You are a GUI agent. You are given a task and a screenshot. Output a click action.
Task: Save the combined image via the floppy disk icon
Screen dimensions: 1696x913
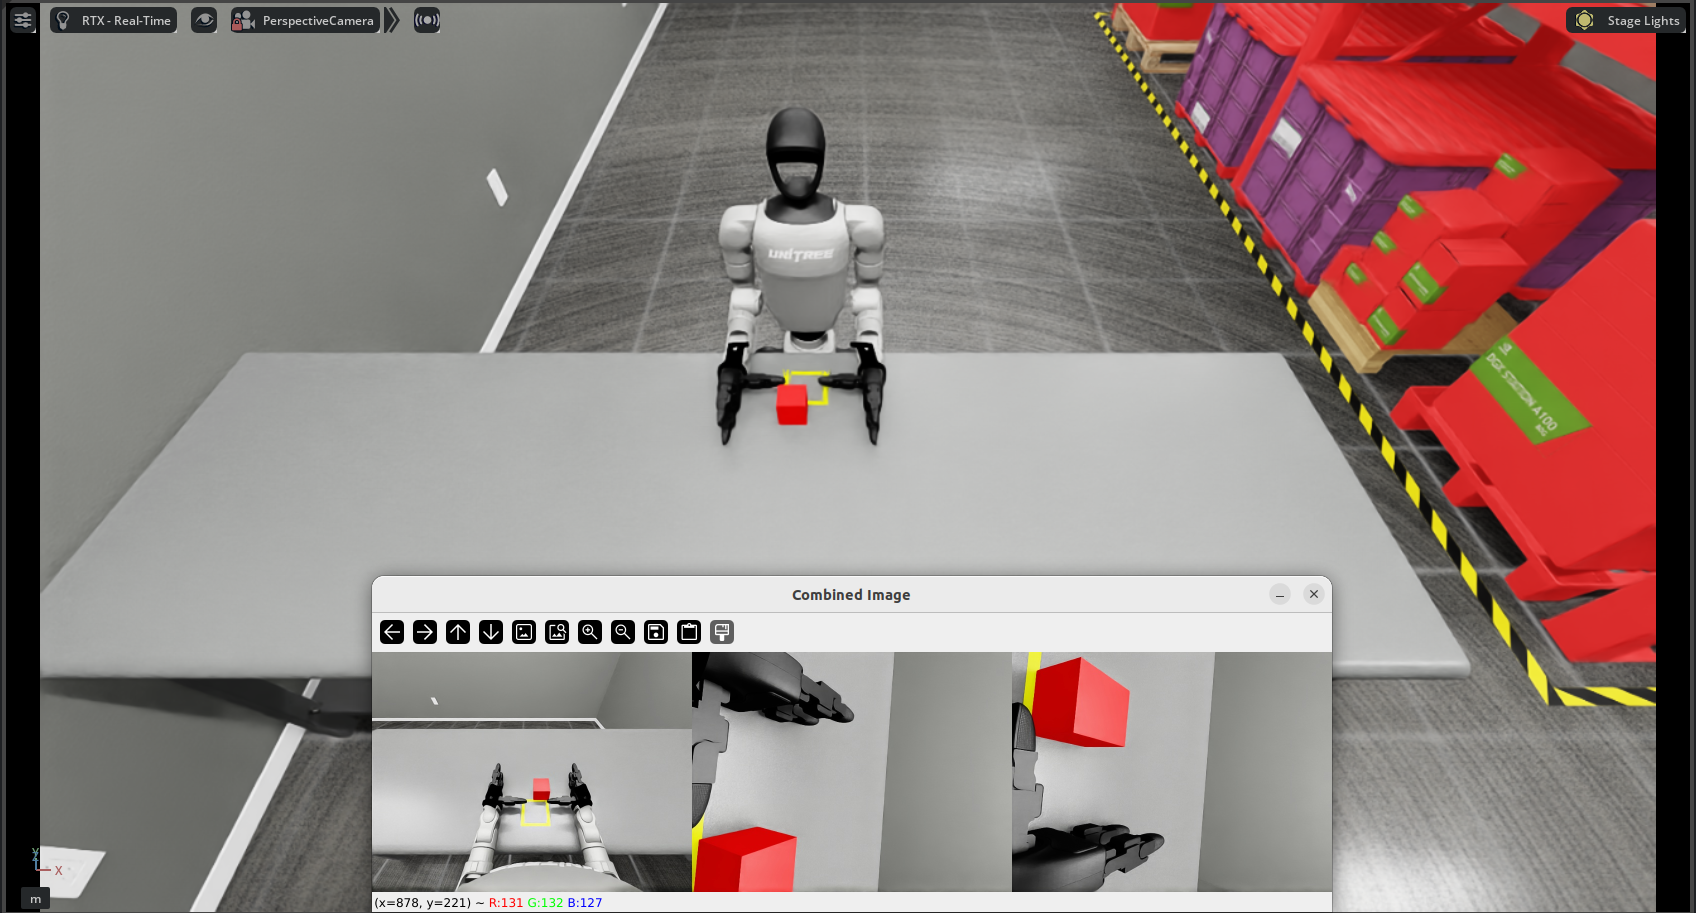pyautogui.click(x=656, y=632)
